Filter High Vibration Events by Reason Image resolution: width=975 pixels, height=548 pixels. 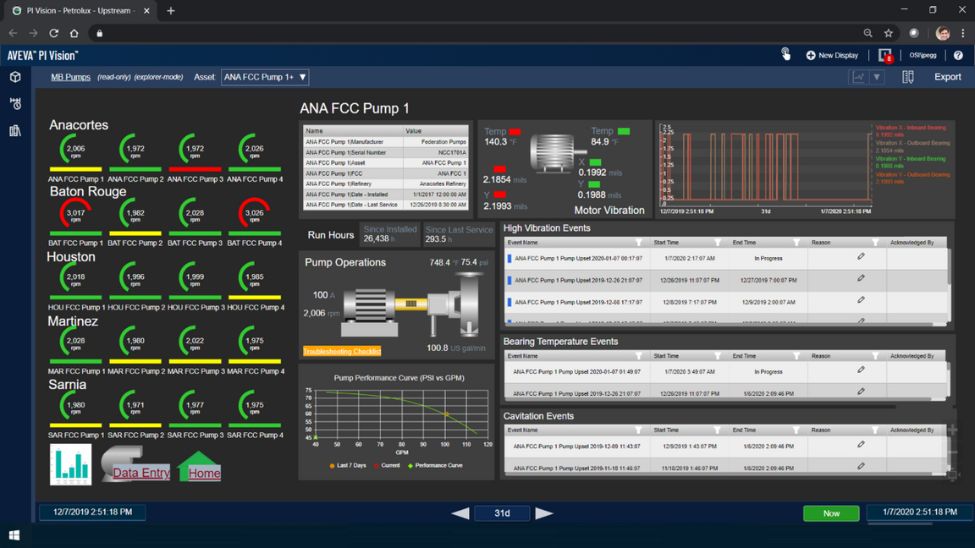pos(876,243)
